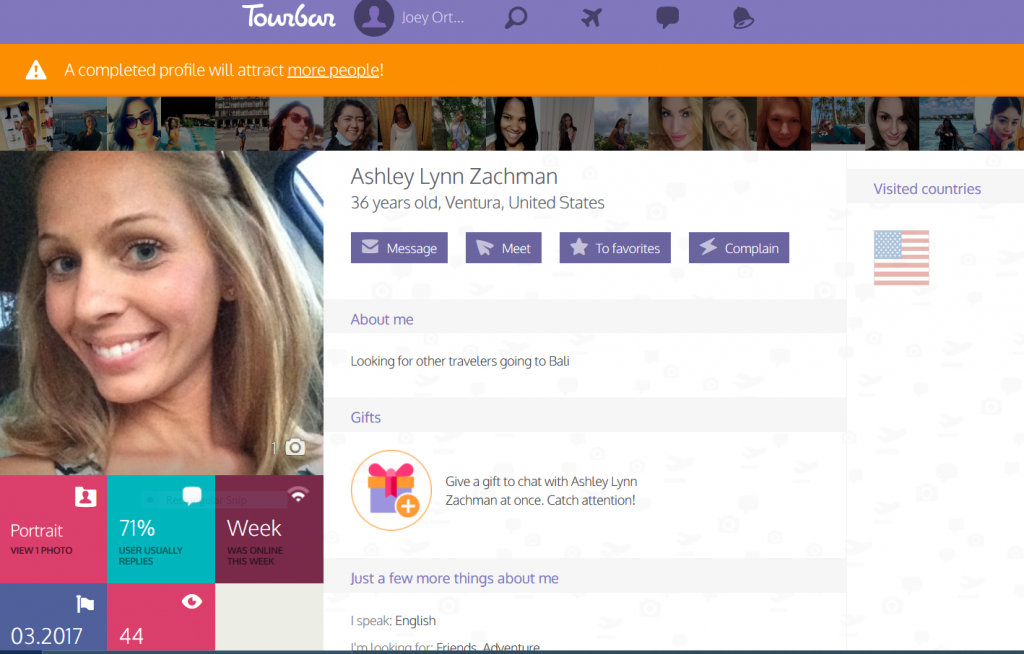
Task: Click the 71% user usually replies tile
Action: tap(161, 529)
